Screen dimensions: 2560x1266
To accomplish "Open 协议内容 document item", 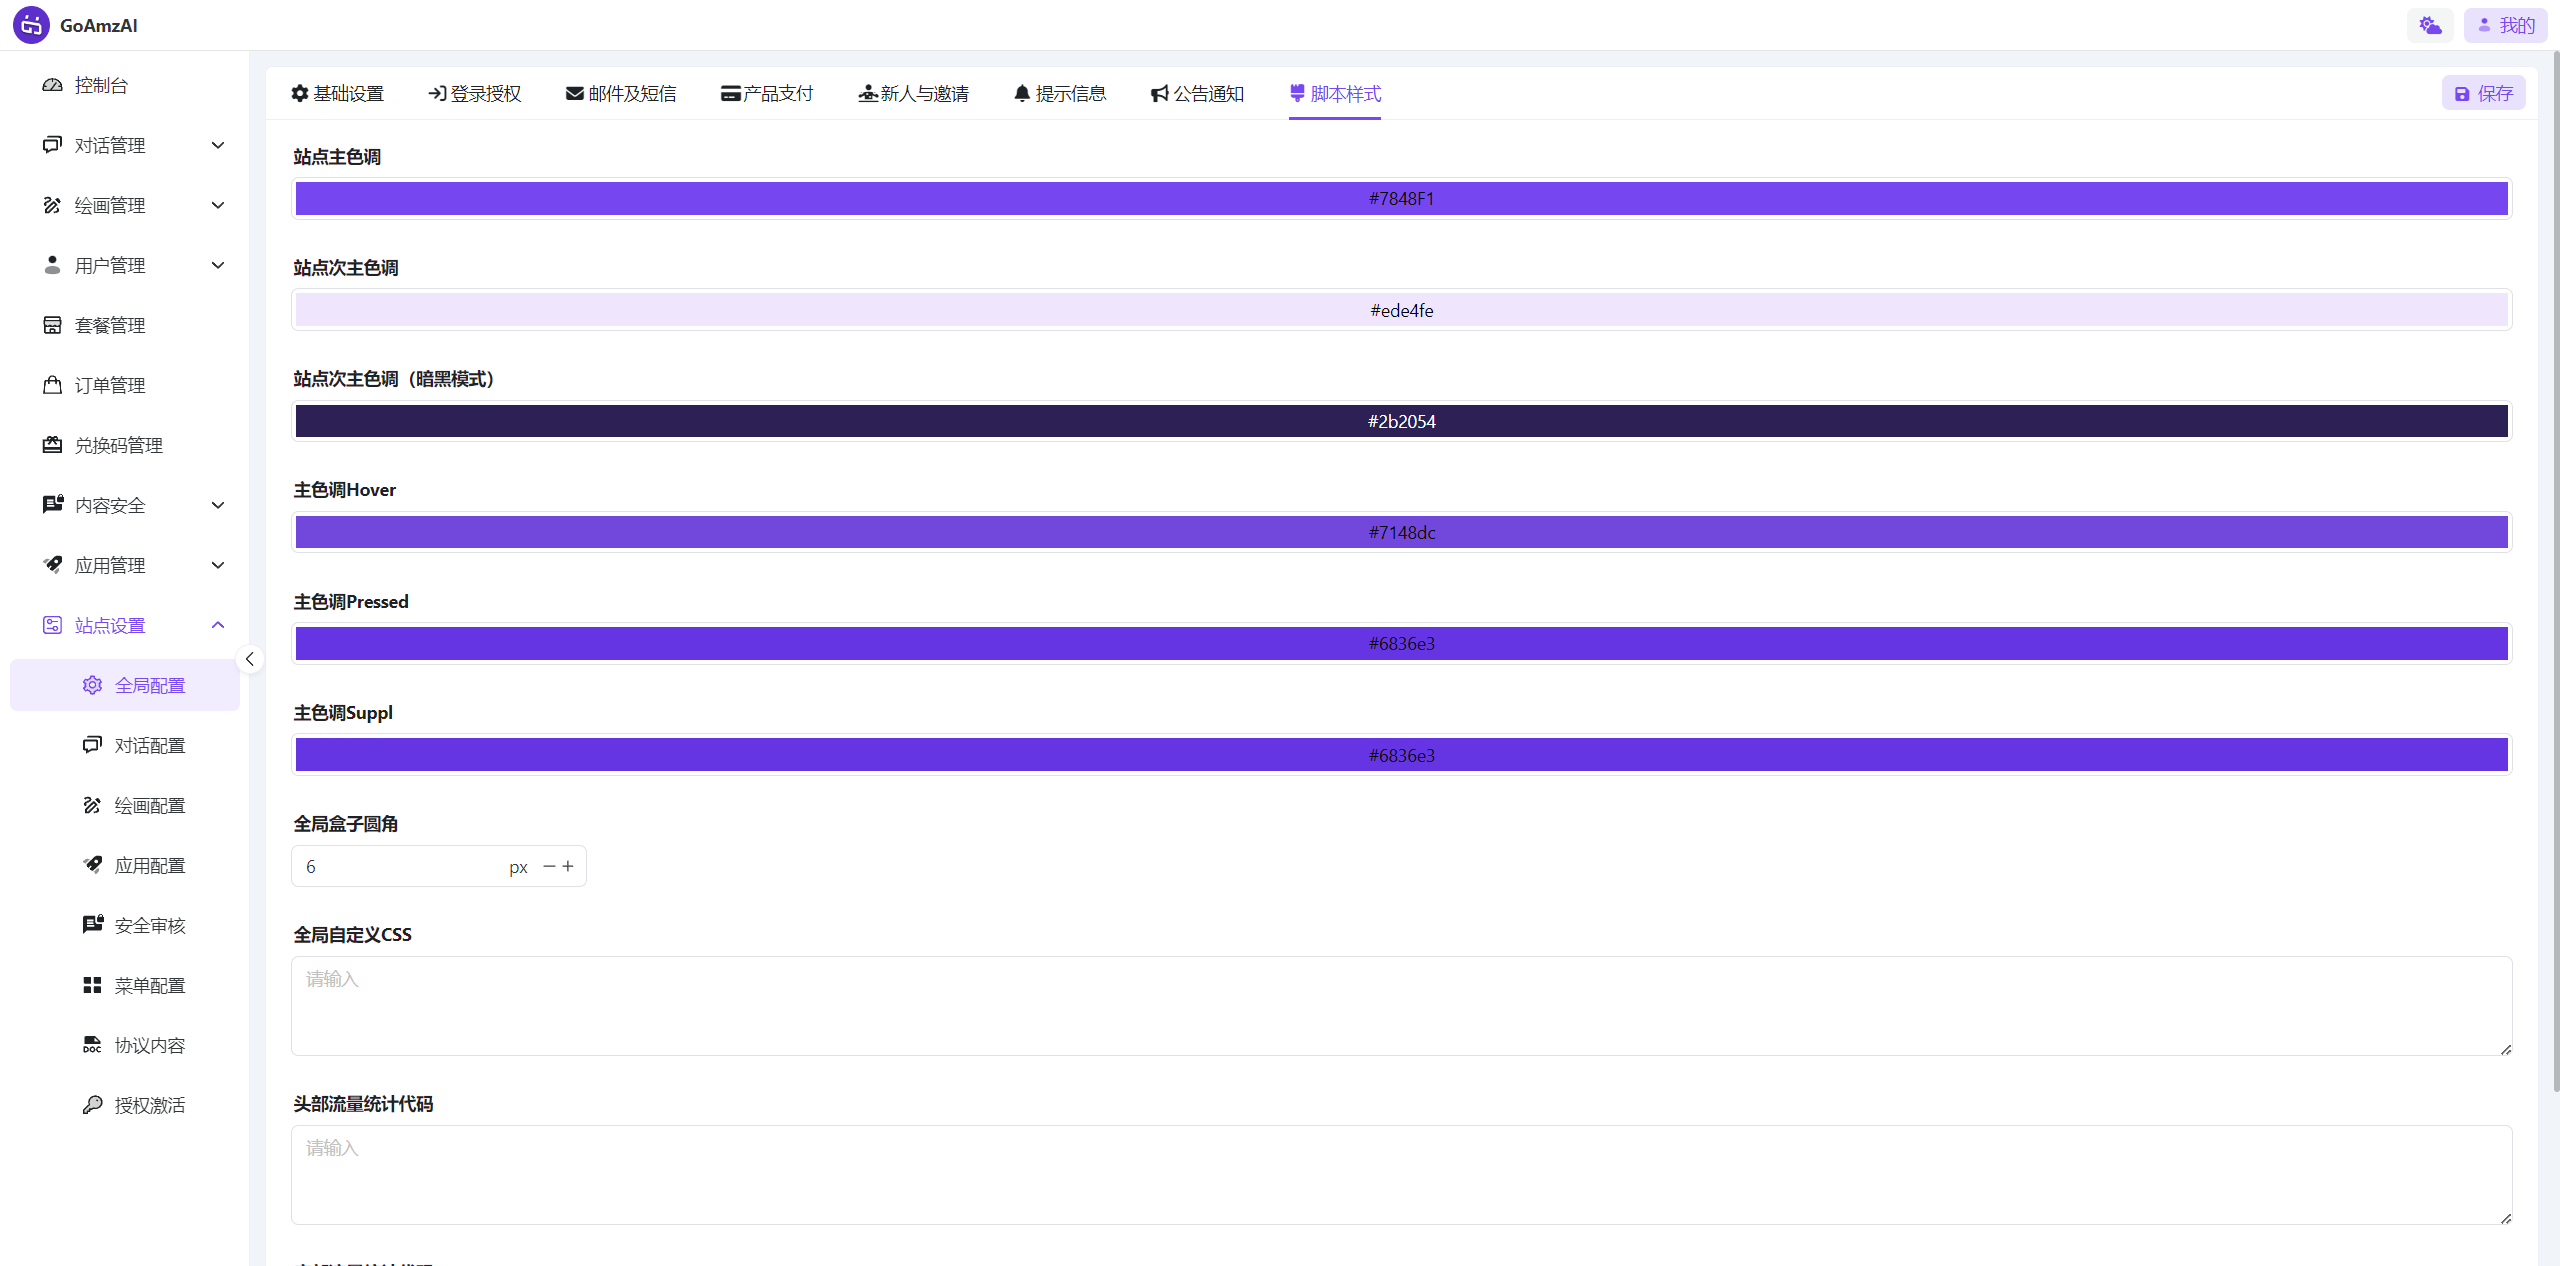I will point(149,1045).
